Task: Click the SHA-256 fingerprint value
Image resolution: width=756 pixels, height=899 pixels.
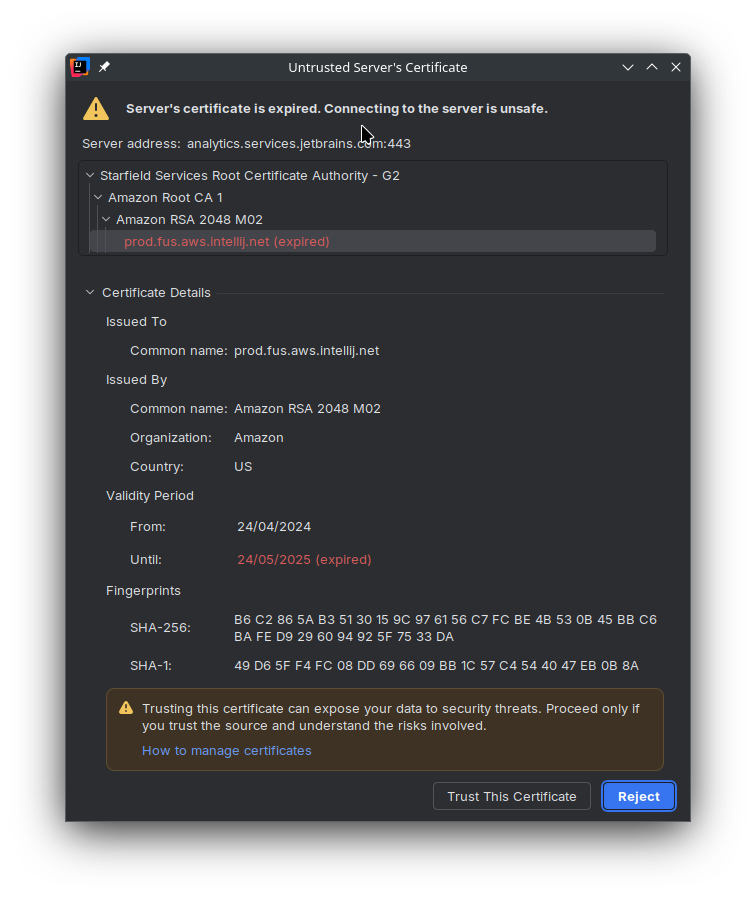Action: click(445, 628)
